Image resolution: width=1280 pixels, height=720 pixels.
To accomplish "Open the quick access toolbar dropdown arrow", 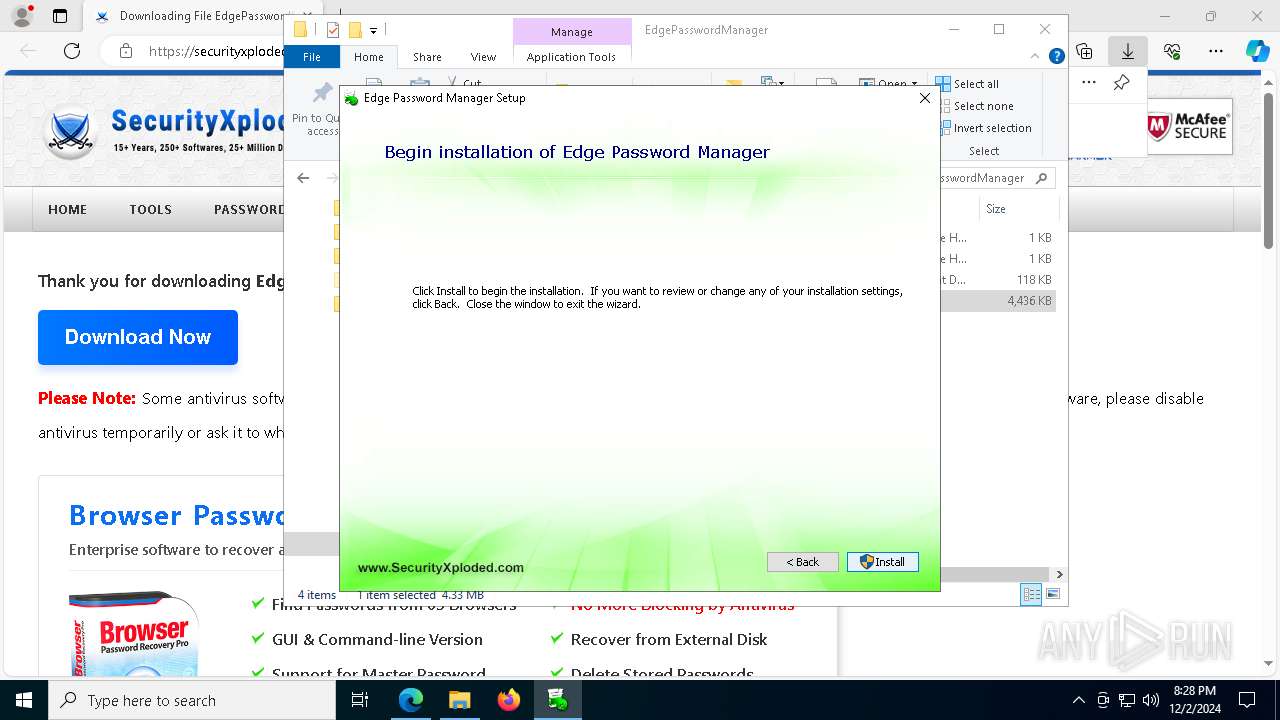I will click(373, 31).
